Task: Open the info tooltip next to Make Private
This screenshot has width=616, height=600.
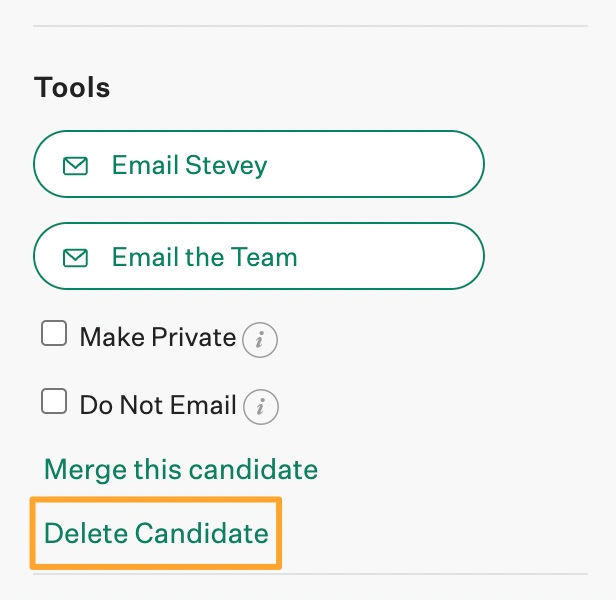Action: point(260,340)
